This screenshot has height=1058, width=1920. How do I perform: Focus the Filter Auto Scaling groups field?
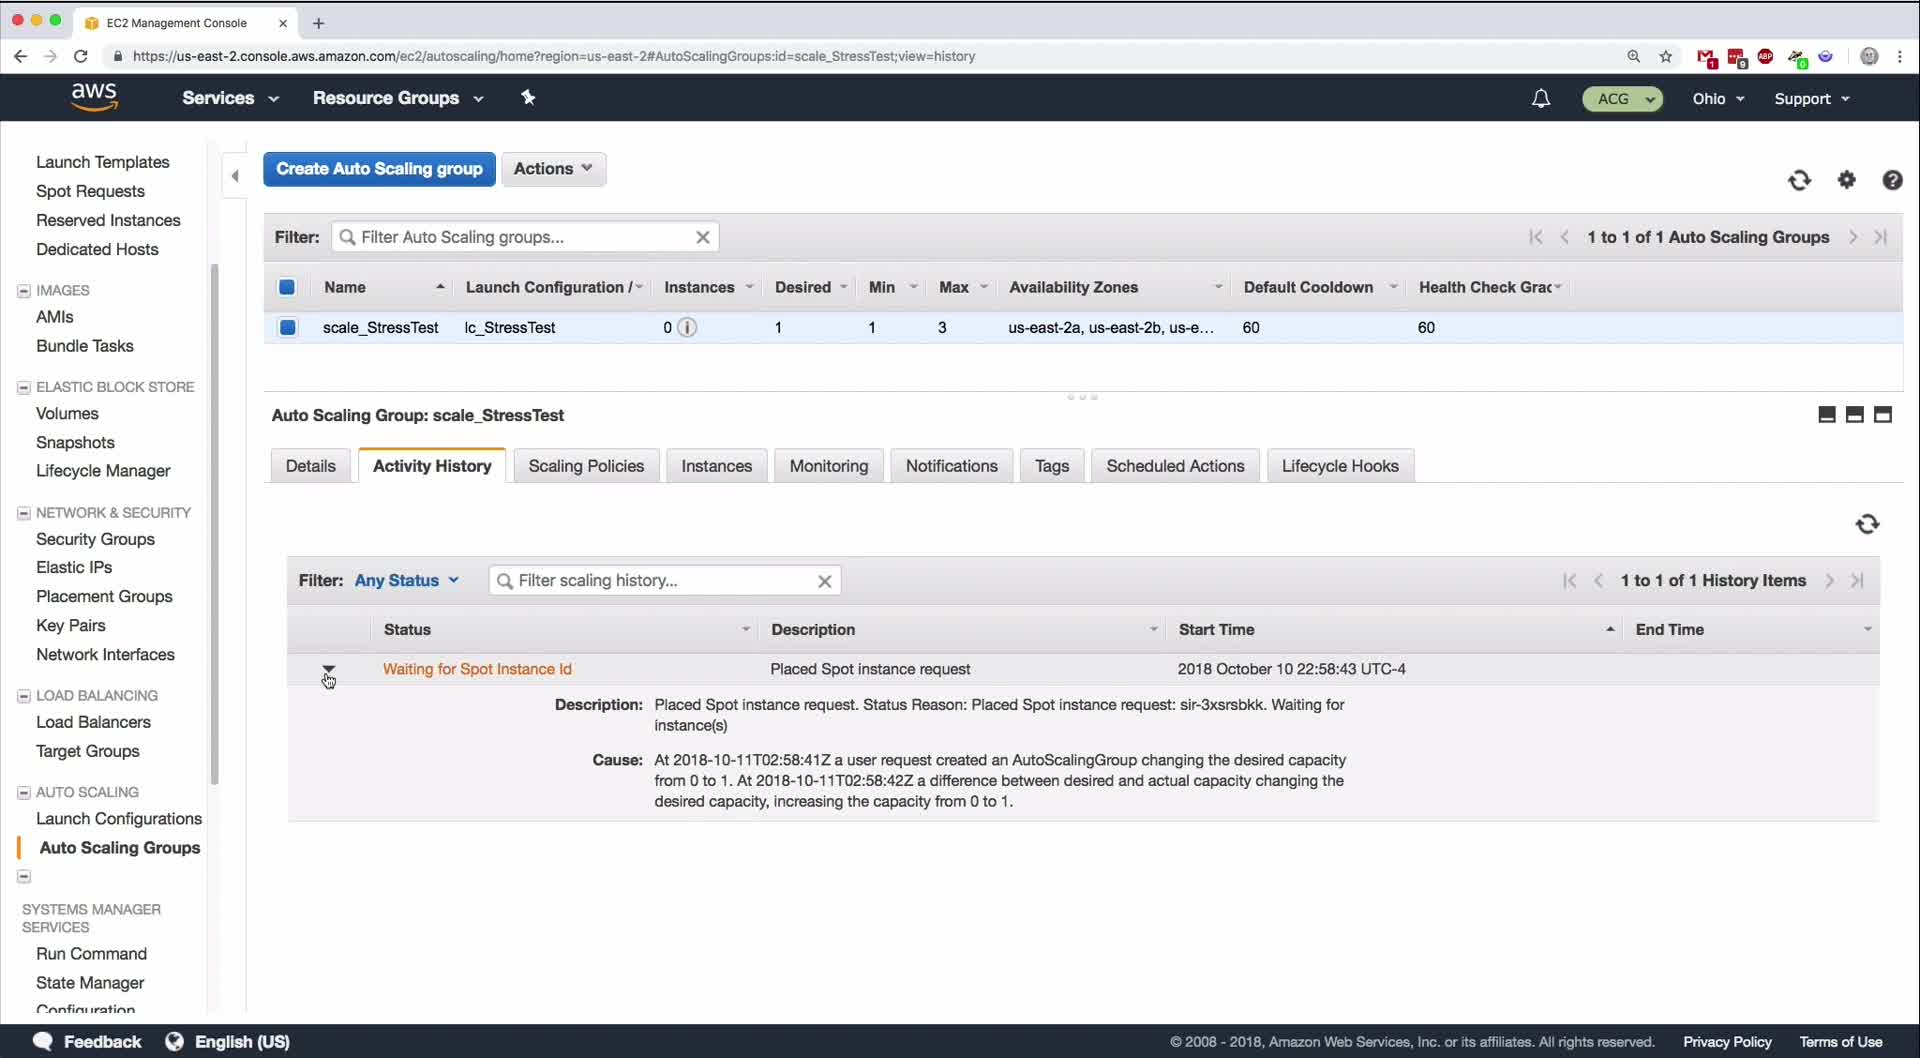point(525,237)
